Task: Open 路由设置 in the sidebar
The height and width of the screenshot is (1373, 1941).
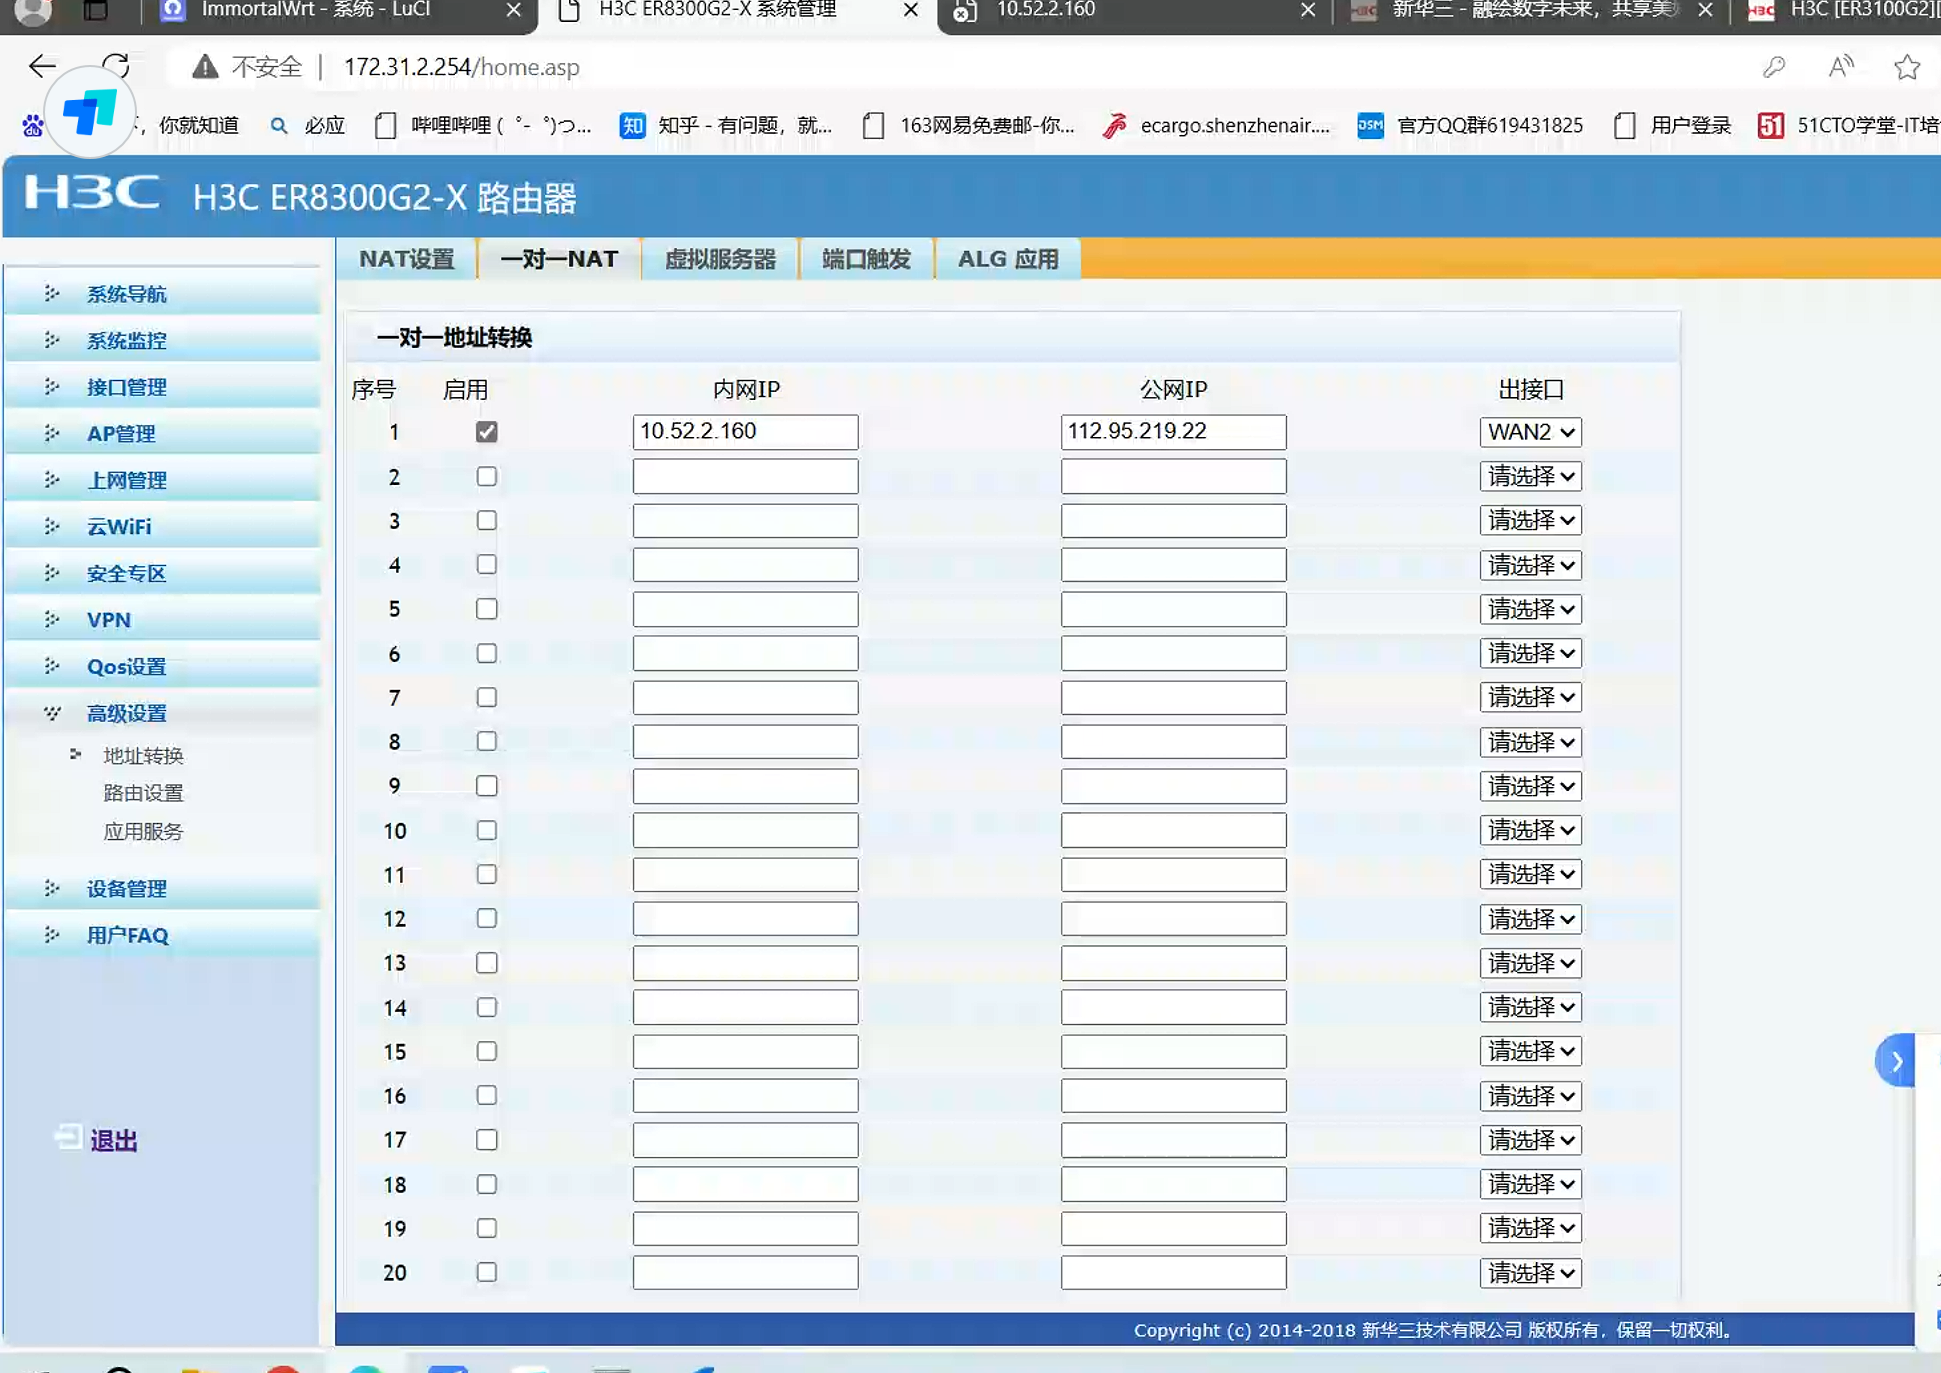Action: click(143, 793)
